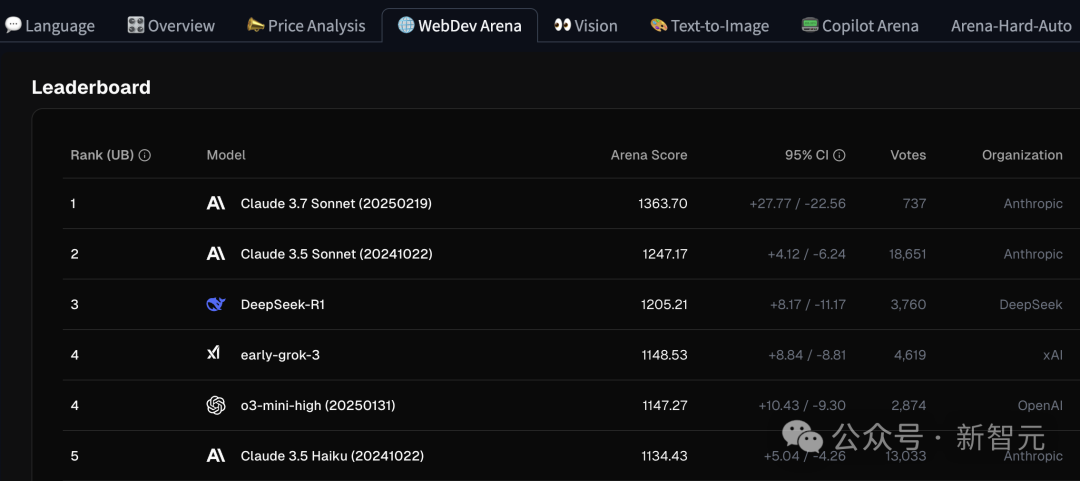This screenshot has height=481, width=1080.
Task: Click the info icon next to 95% CI
Action: tap(839, 156)
